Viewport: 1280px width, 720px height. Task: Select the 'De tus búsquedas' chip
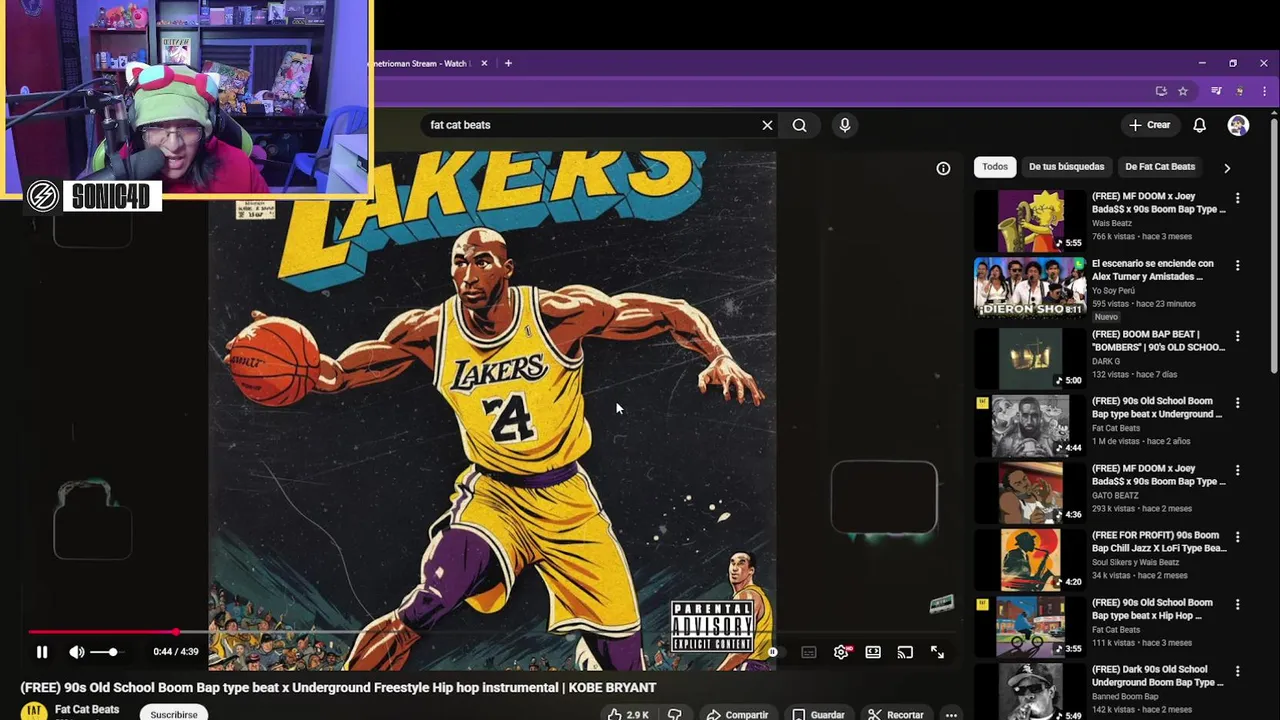click(x=1066, y=167)
